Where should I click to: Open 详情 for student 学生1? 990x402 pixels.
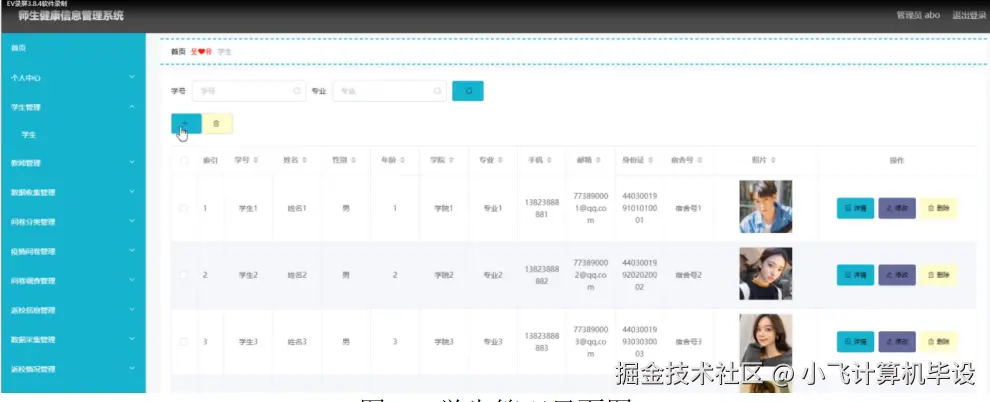[x=856, y=208]
